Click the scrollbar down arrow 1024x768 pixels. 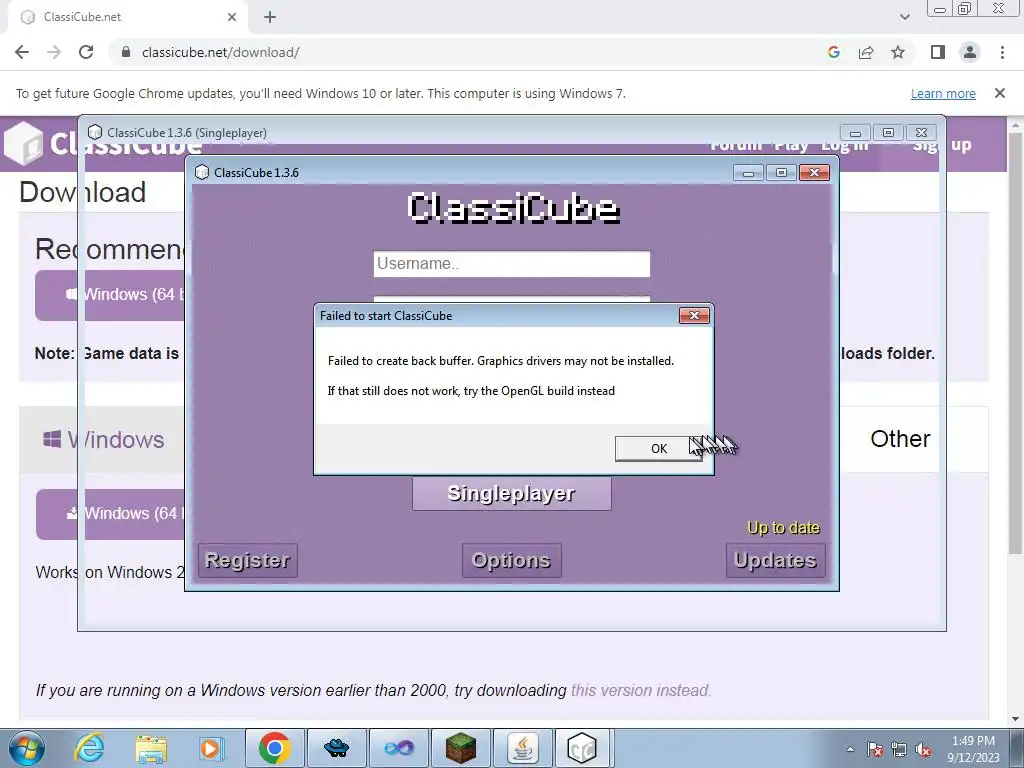pos(1016,720)
